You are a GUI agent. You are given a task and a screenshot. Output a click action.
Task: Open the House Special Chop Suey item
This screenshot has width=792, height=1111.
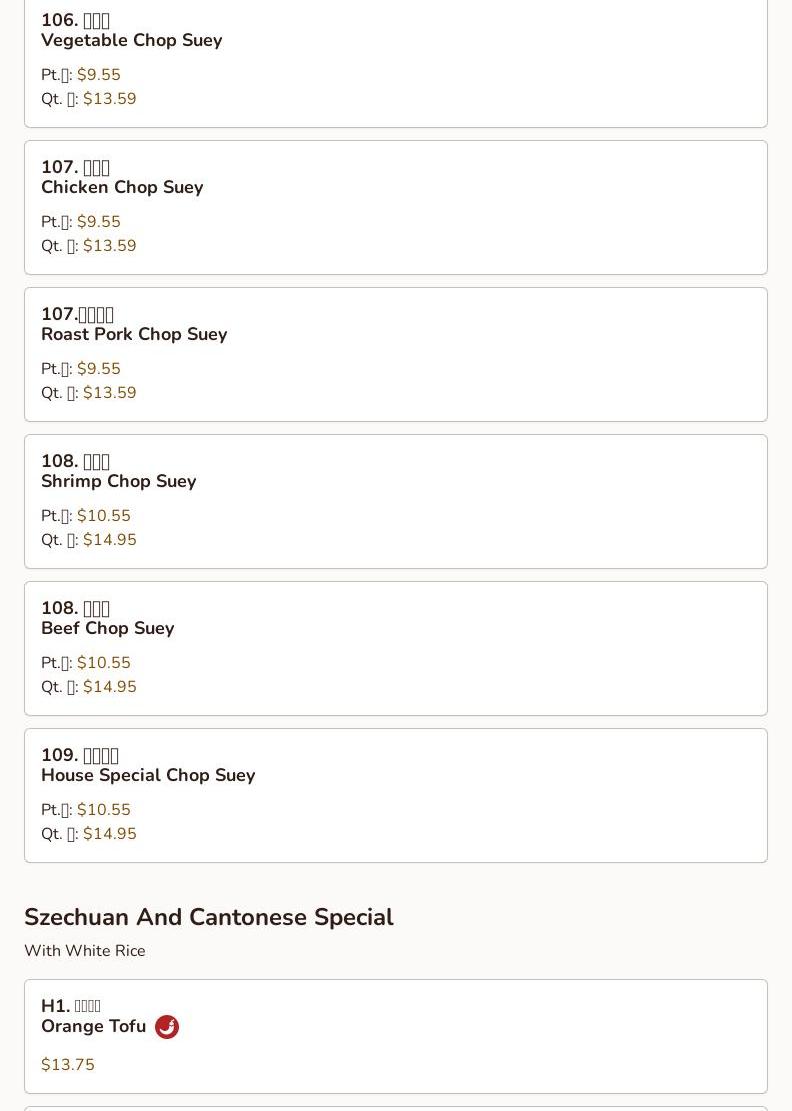tap(396, 796)
